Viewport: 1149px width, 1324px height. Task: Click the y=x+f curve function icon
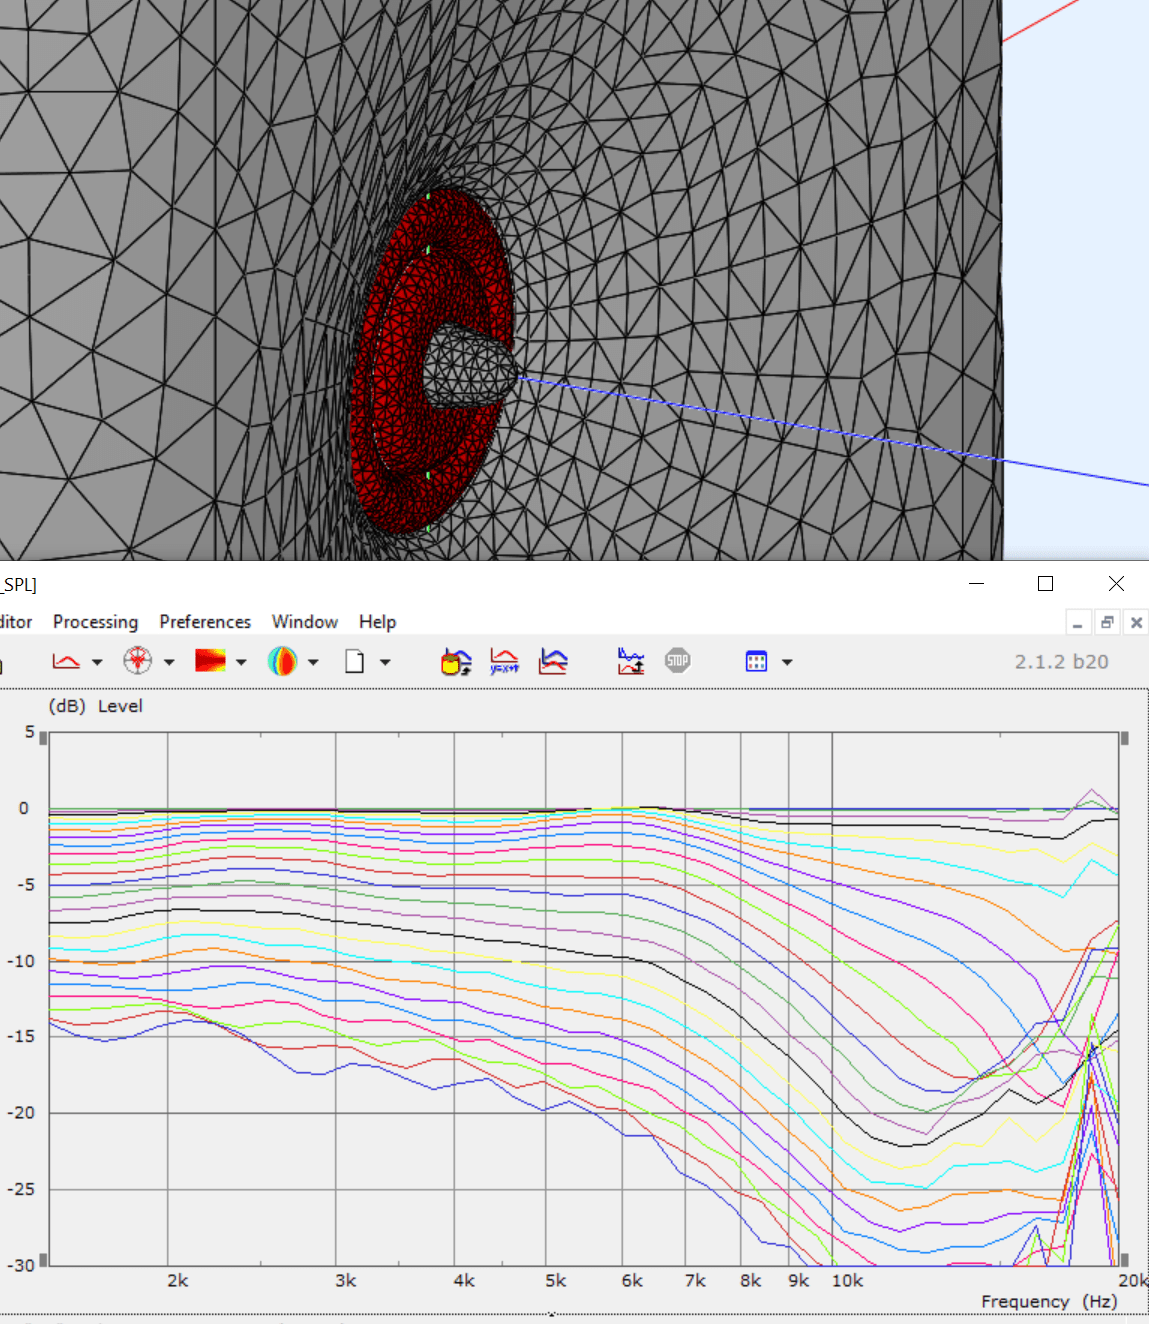pos(504,661)
